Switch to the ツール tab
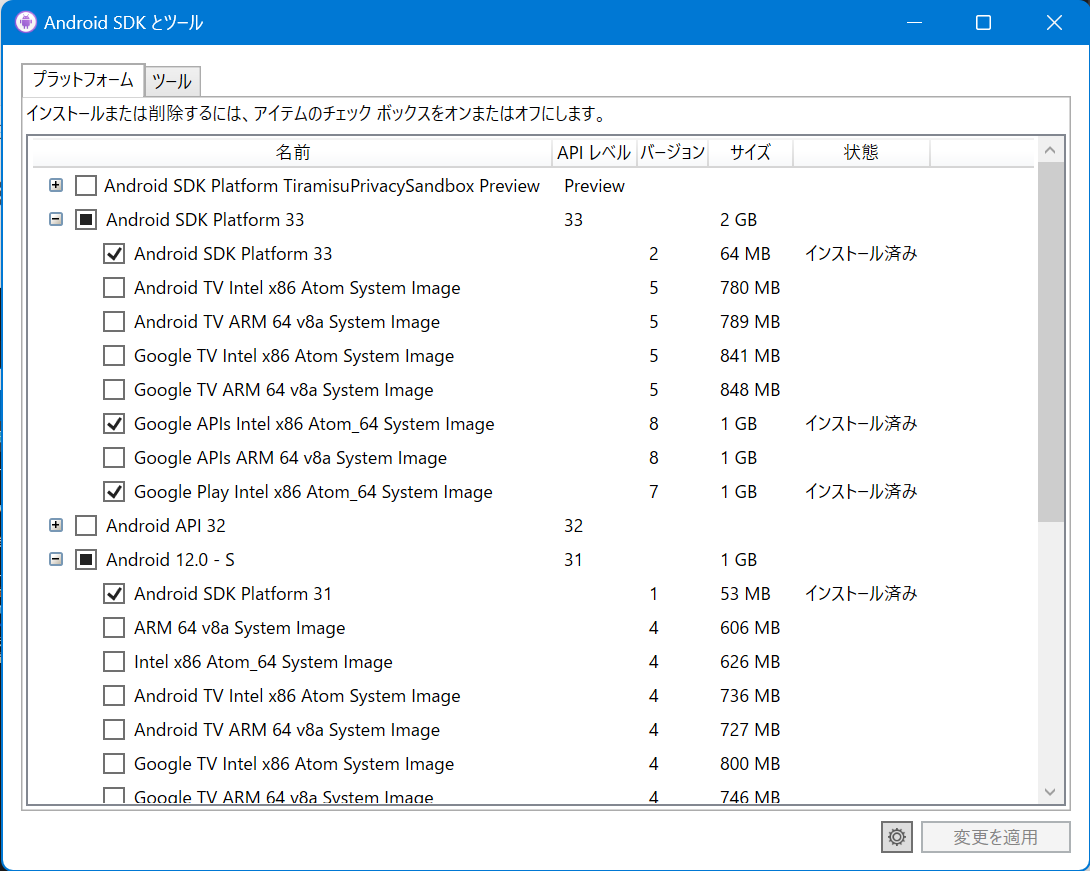 [x=172, y=81]
